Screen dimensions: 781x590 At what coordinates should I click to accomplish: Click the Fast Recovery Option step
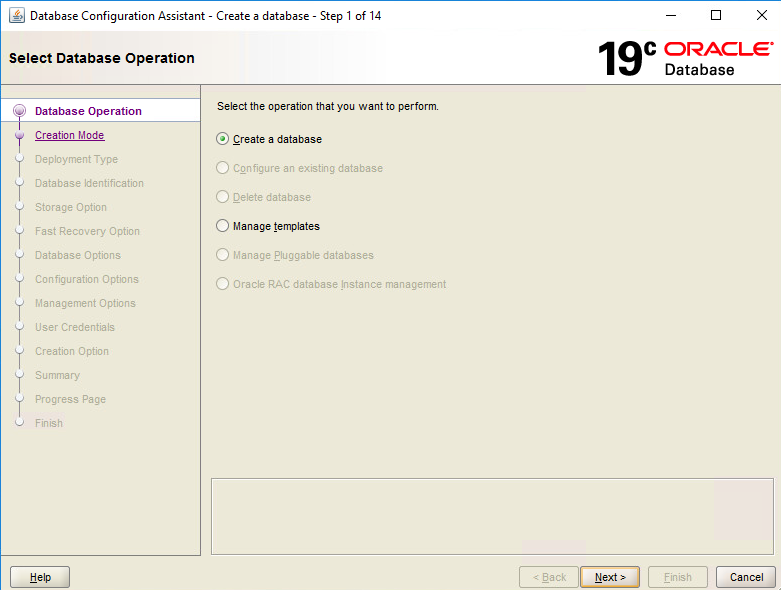tap(87, 231)
